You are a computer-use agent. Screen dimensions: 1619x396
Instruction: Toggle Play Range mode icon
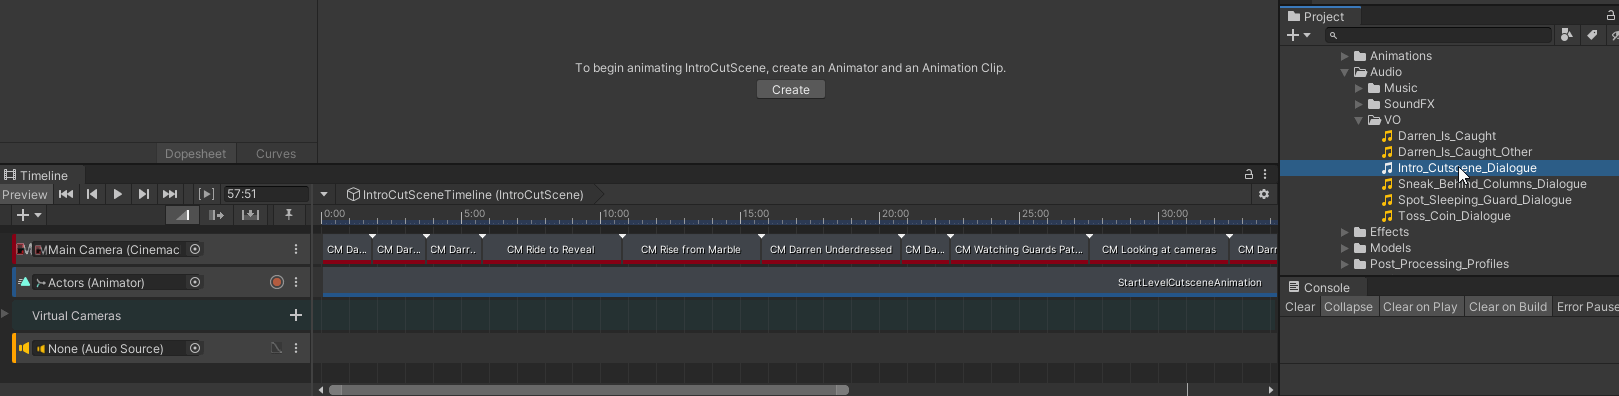(x=206, y=194)
